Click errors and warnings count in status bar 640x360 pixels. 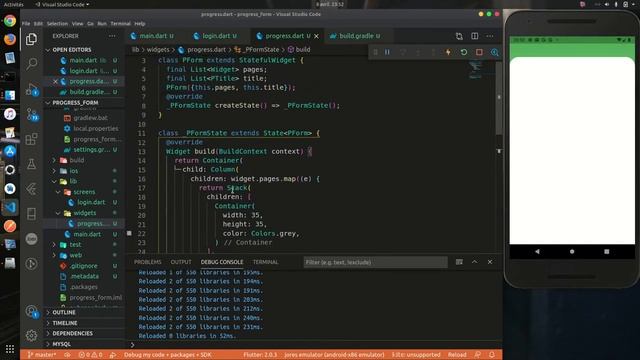tap(90, 355)
